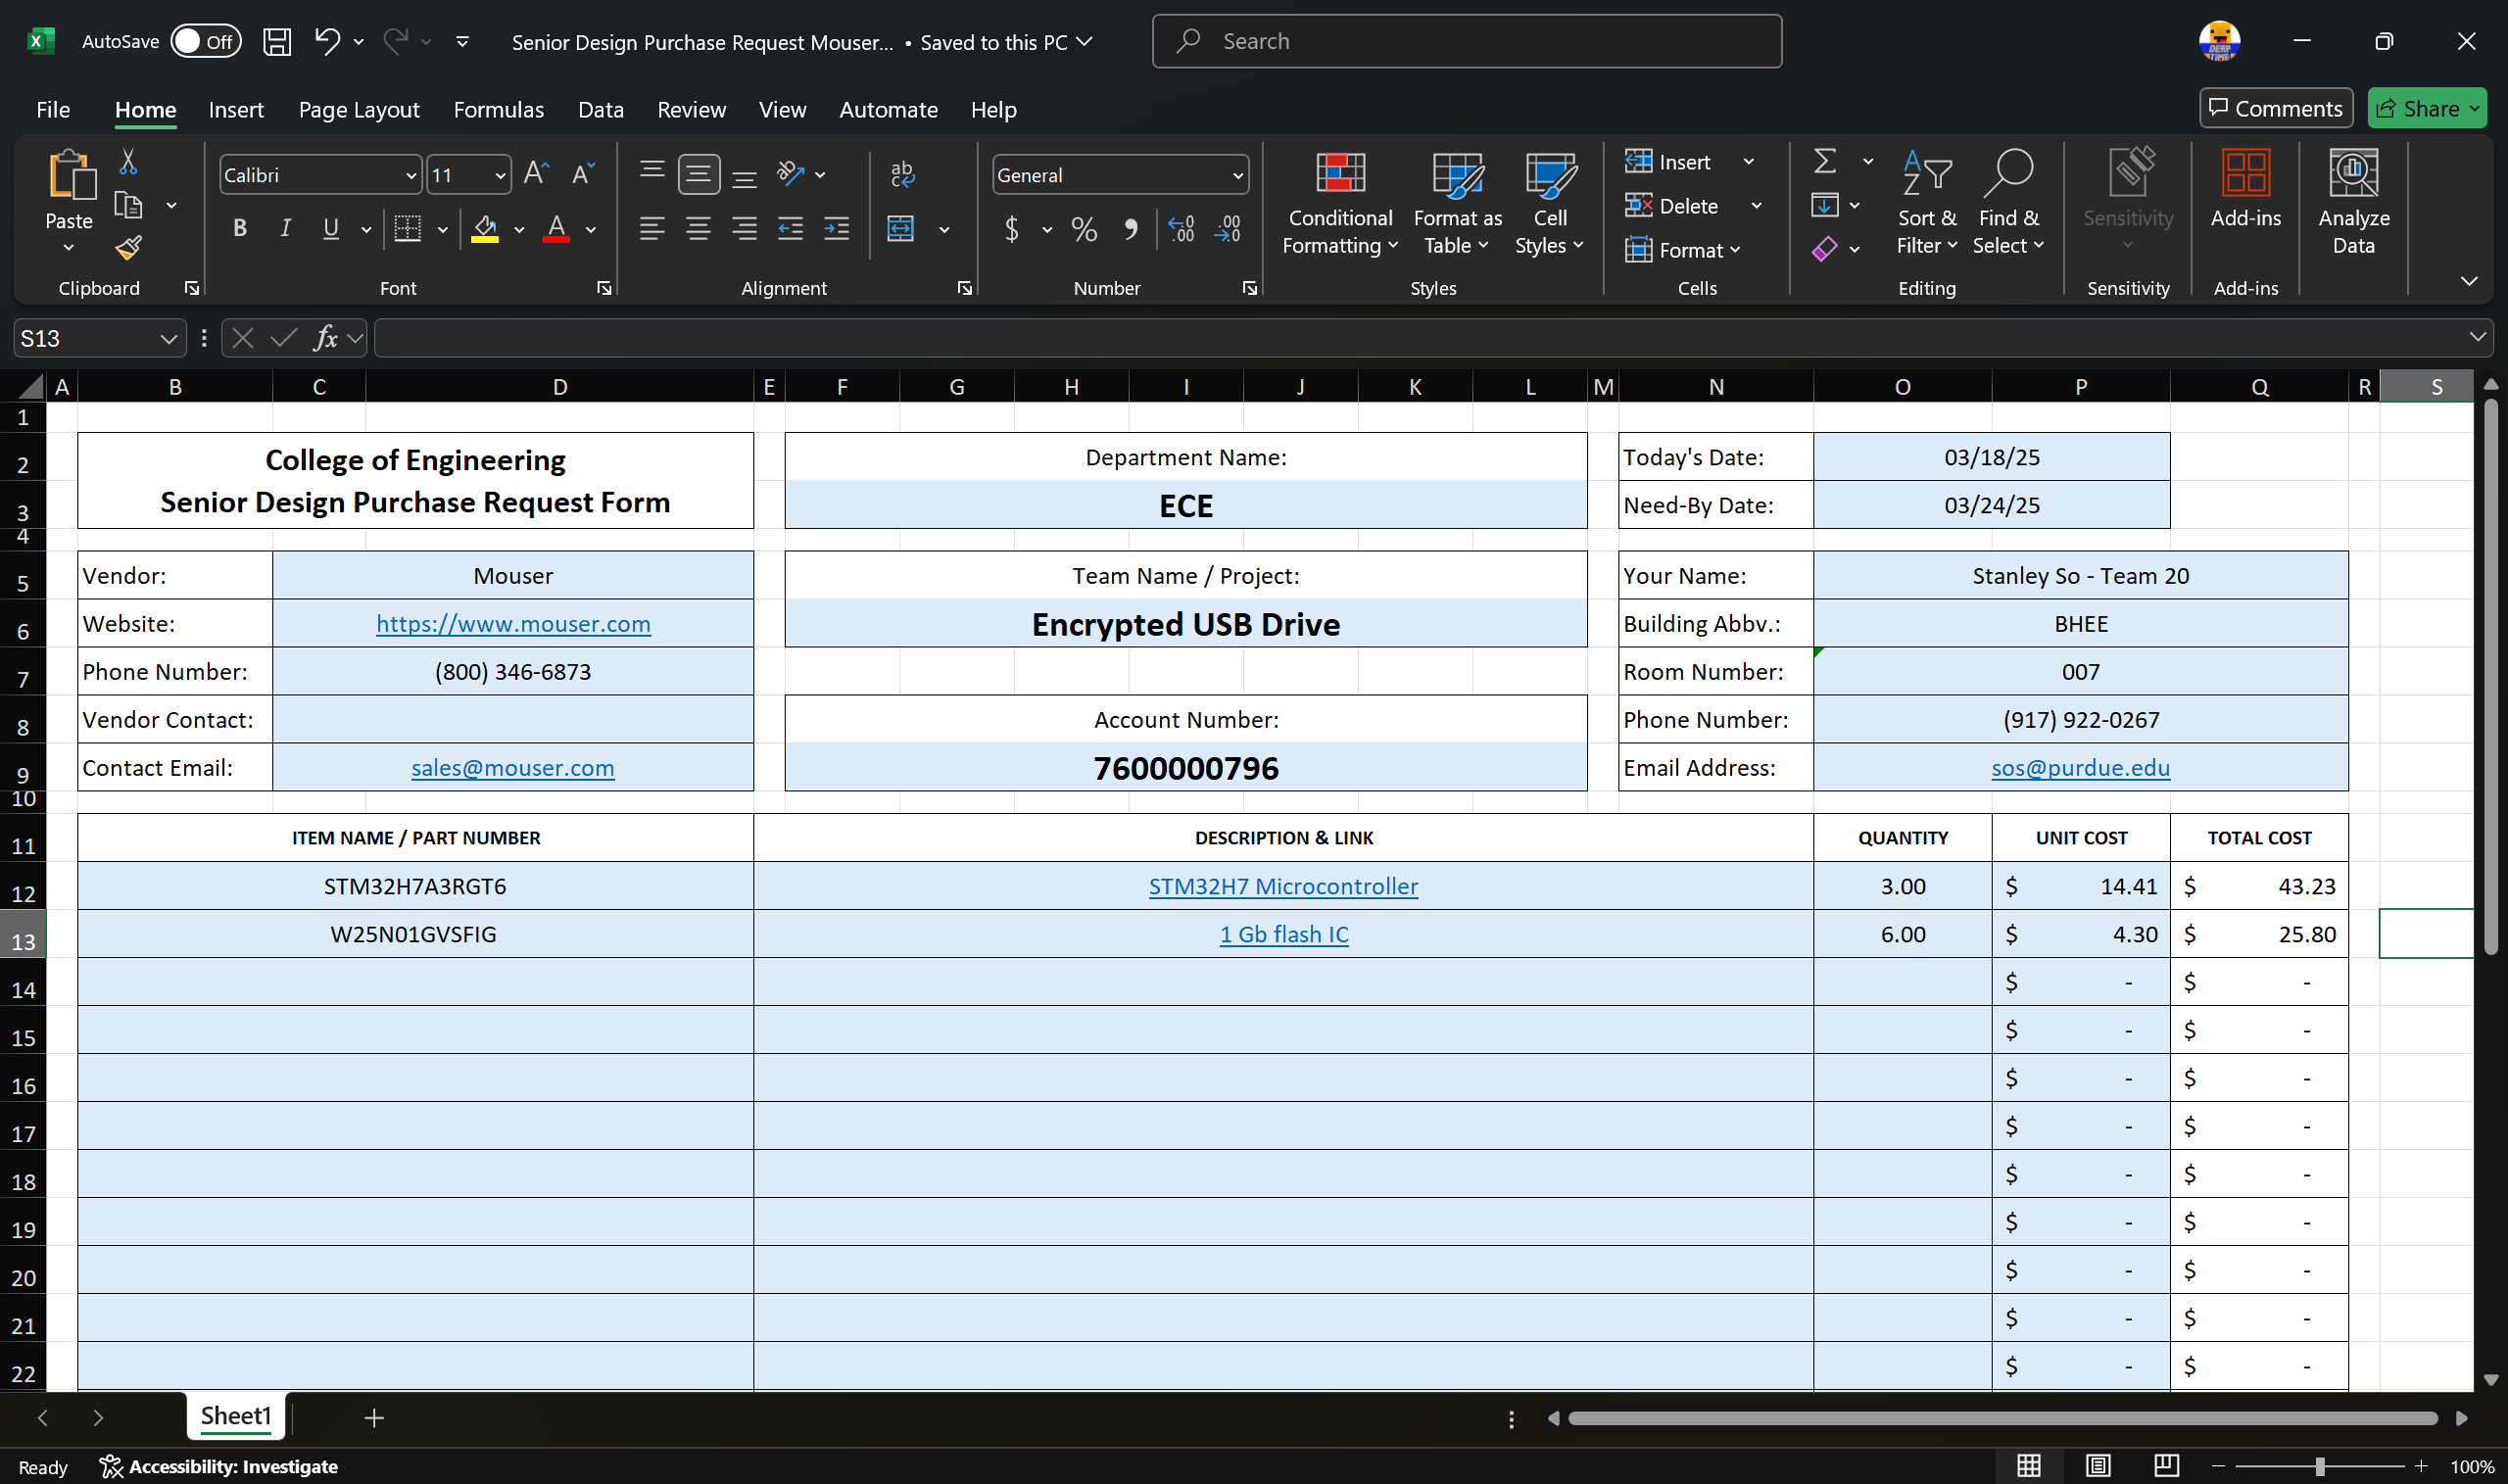The height and width of the screenshot is (1484, 2508).
Task: Toggle the AutoSave switch
Action: point(205,41)
